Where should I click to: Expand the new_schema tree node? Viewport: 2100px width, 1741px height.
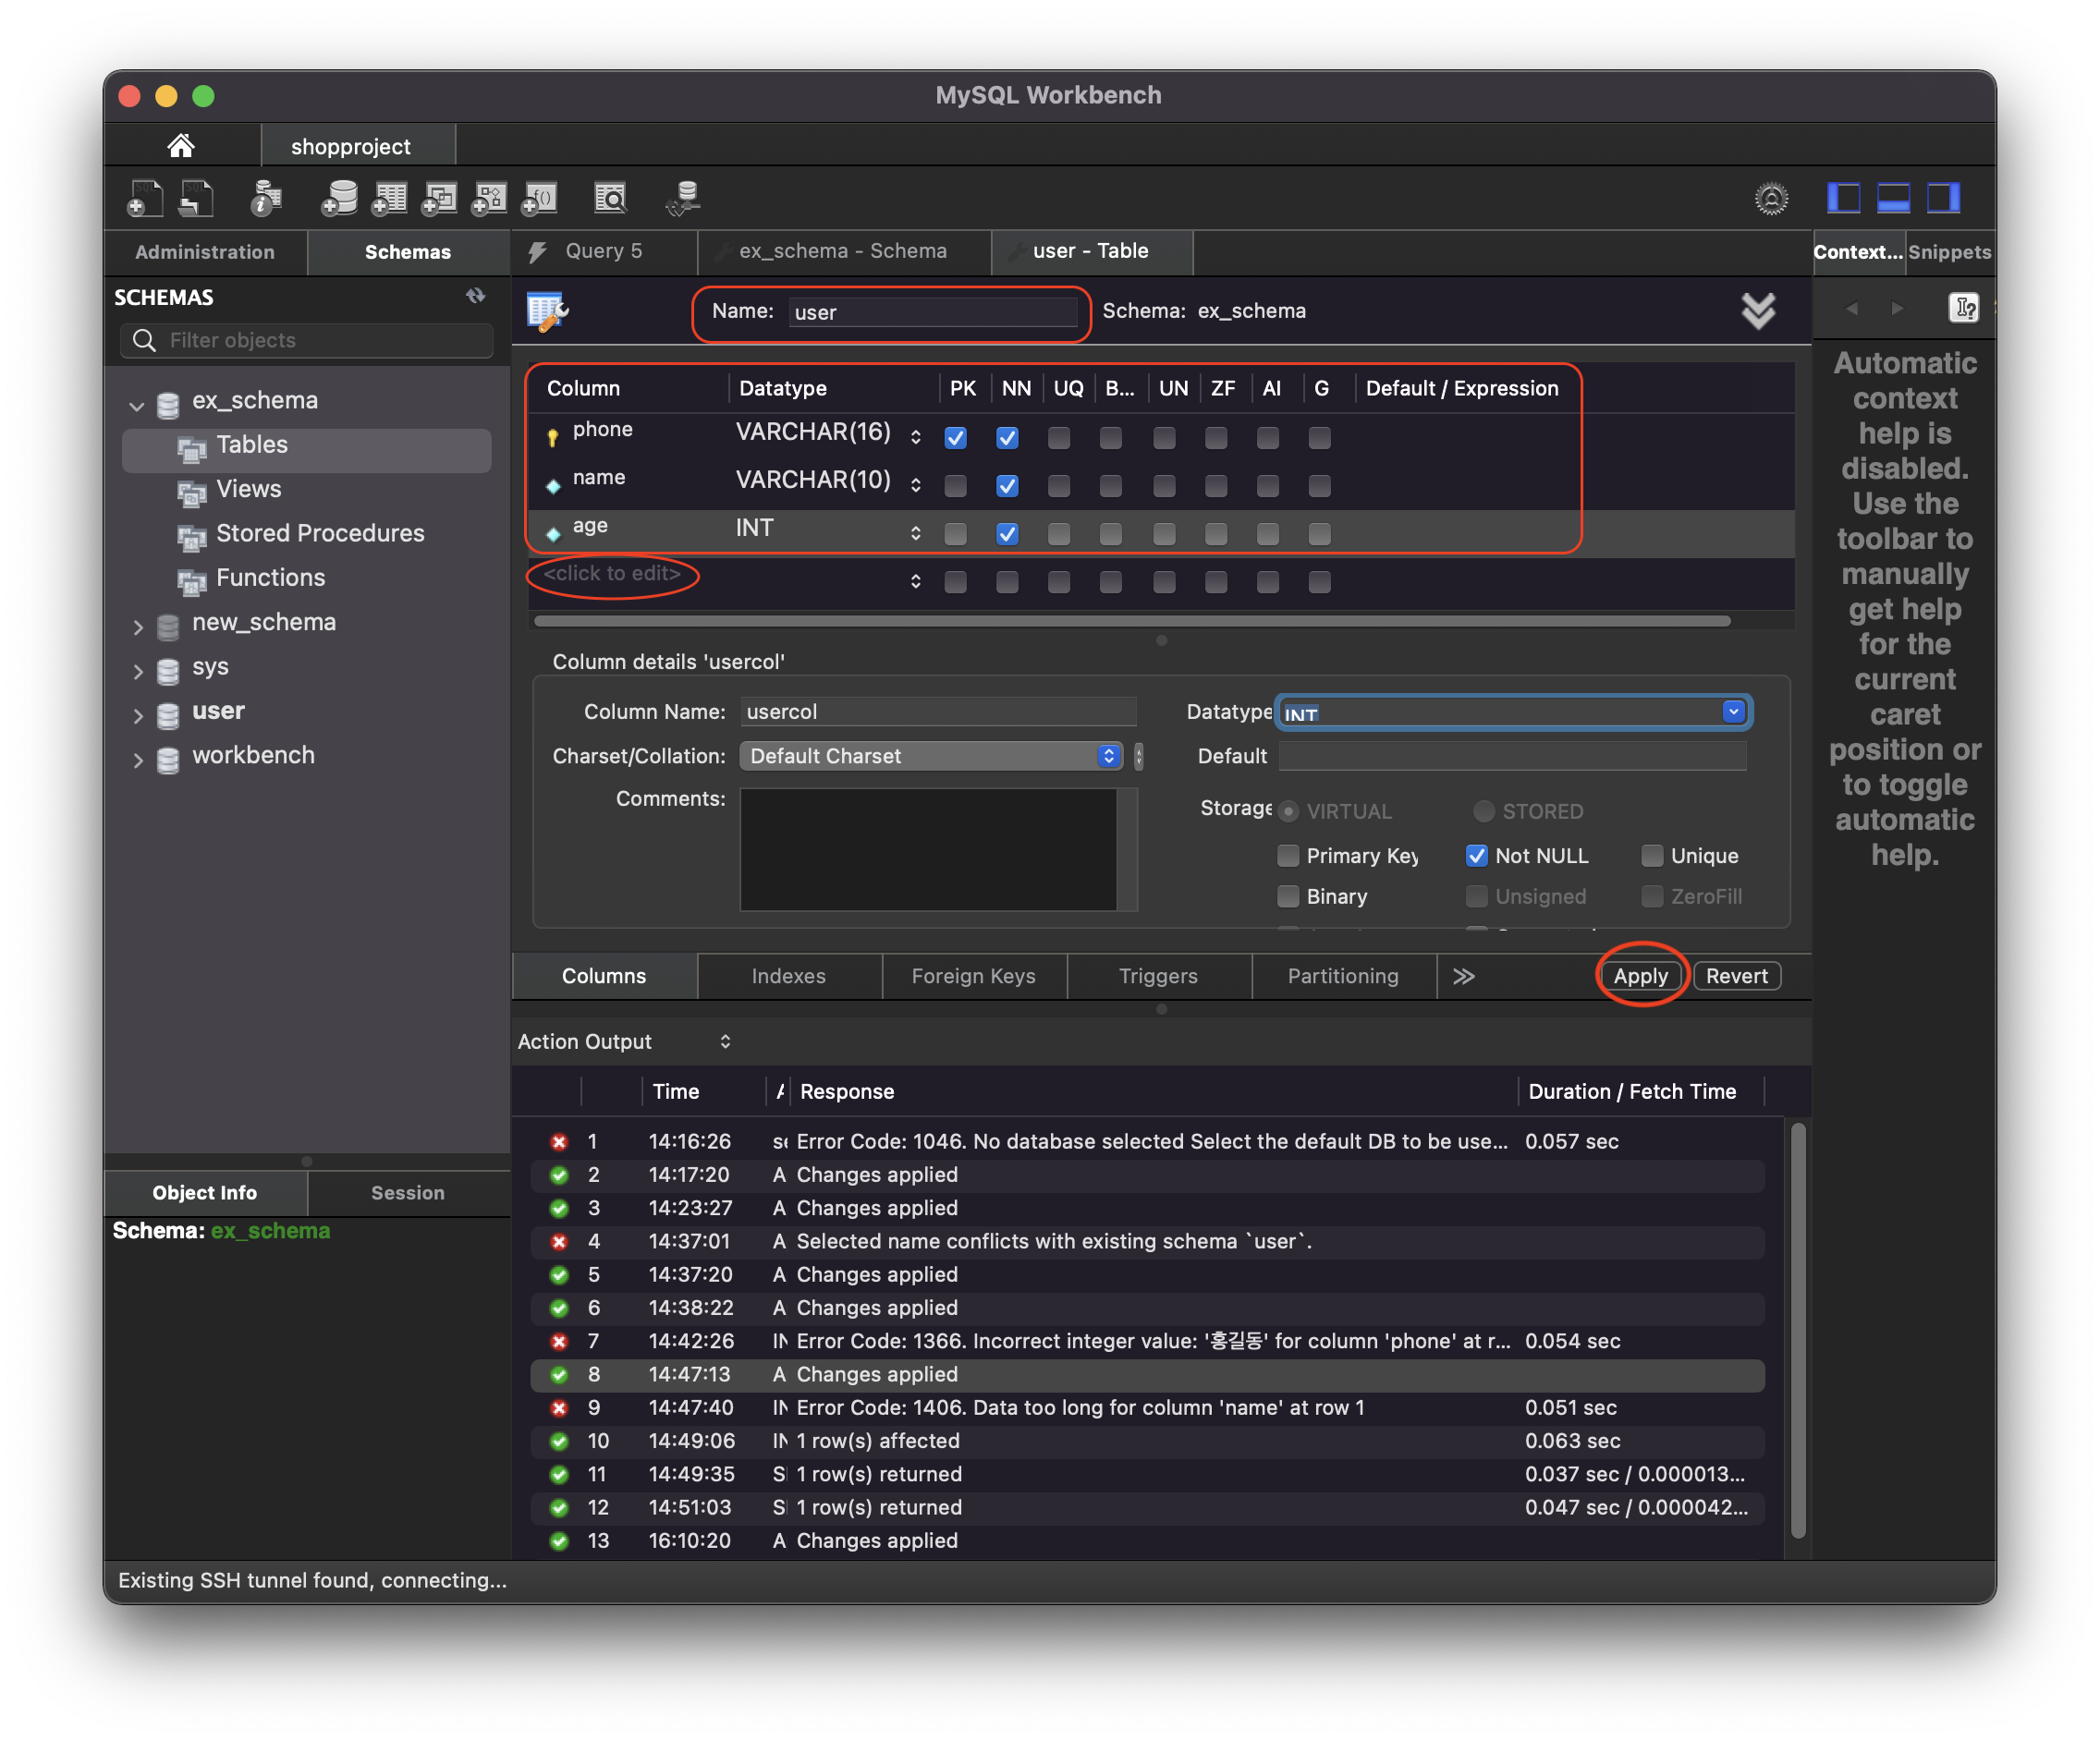[138, 626]
